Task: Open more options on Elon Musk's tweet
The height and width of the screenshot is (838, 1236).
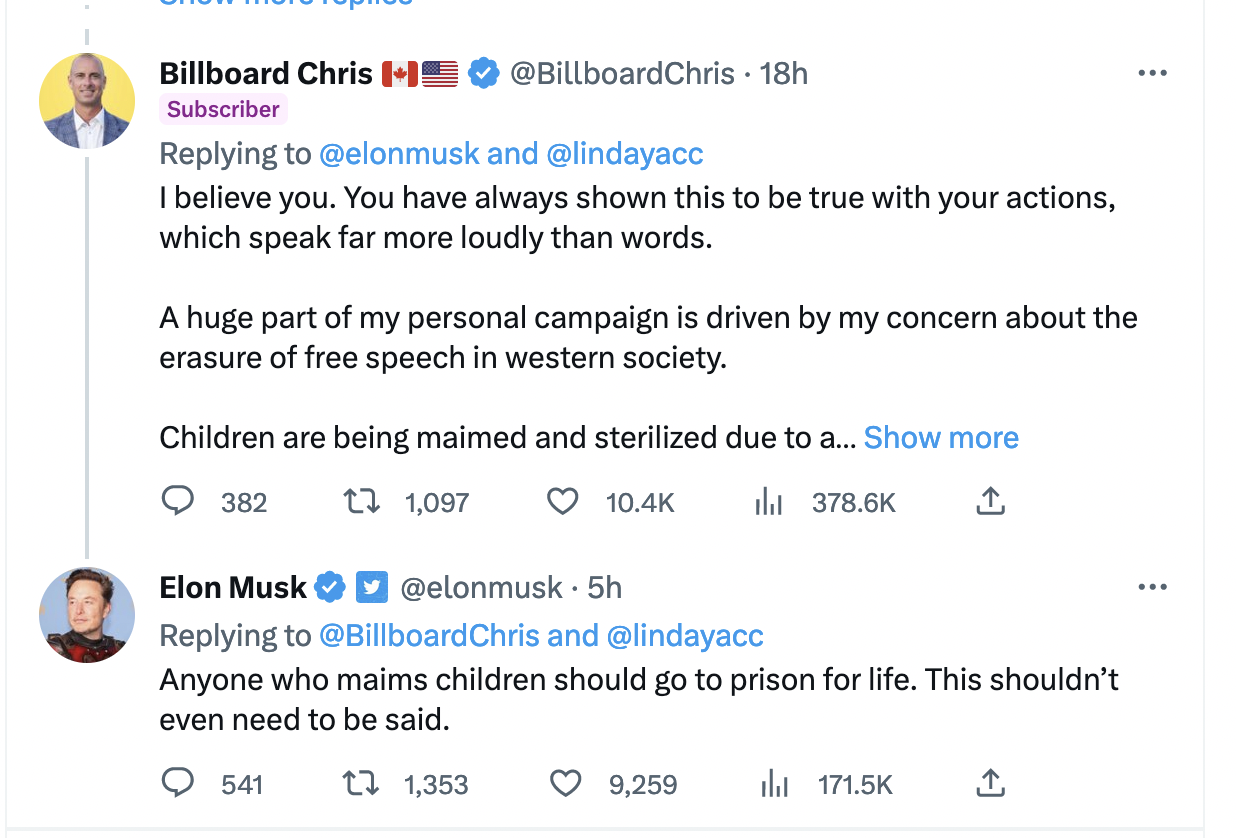Action: click(x=1152, y=588)
